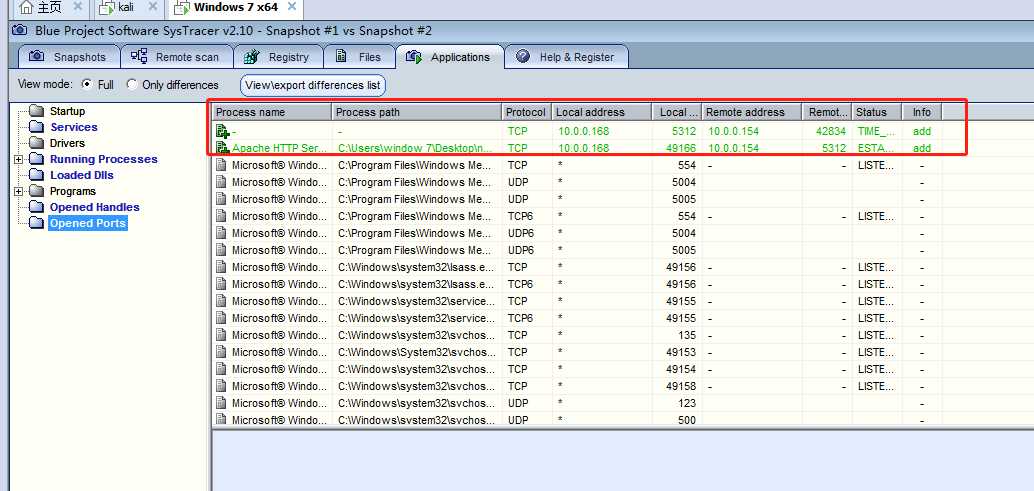The image size is (1034, 491).
Task: Close the 主页 tab
Action: click(x=77, y=7)
